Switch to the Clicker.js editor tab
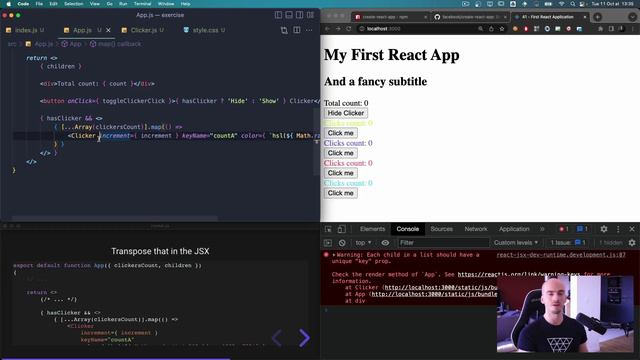 coord(143,30)
